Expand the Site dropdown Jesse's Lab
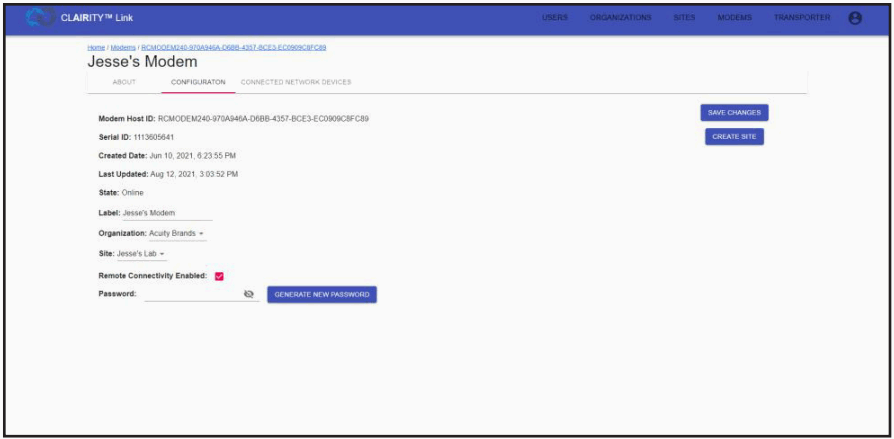 coord(141,253)
